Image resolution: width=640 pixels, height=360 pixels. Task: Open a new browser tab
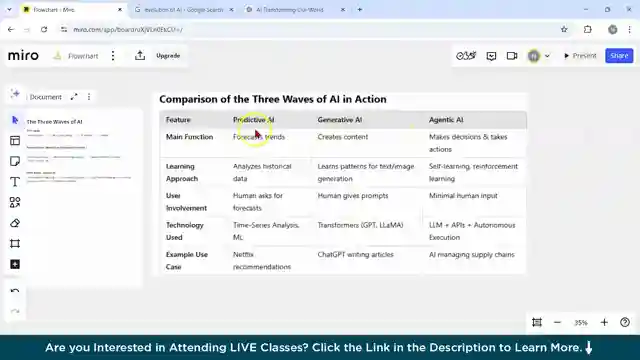tap(360, 9)
